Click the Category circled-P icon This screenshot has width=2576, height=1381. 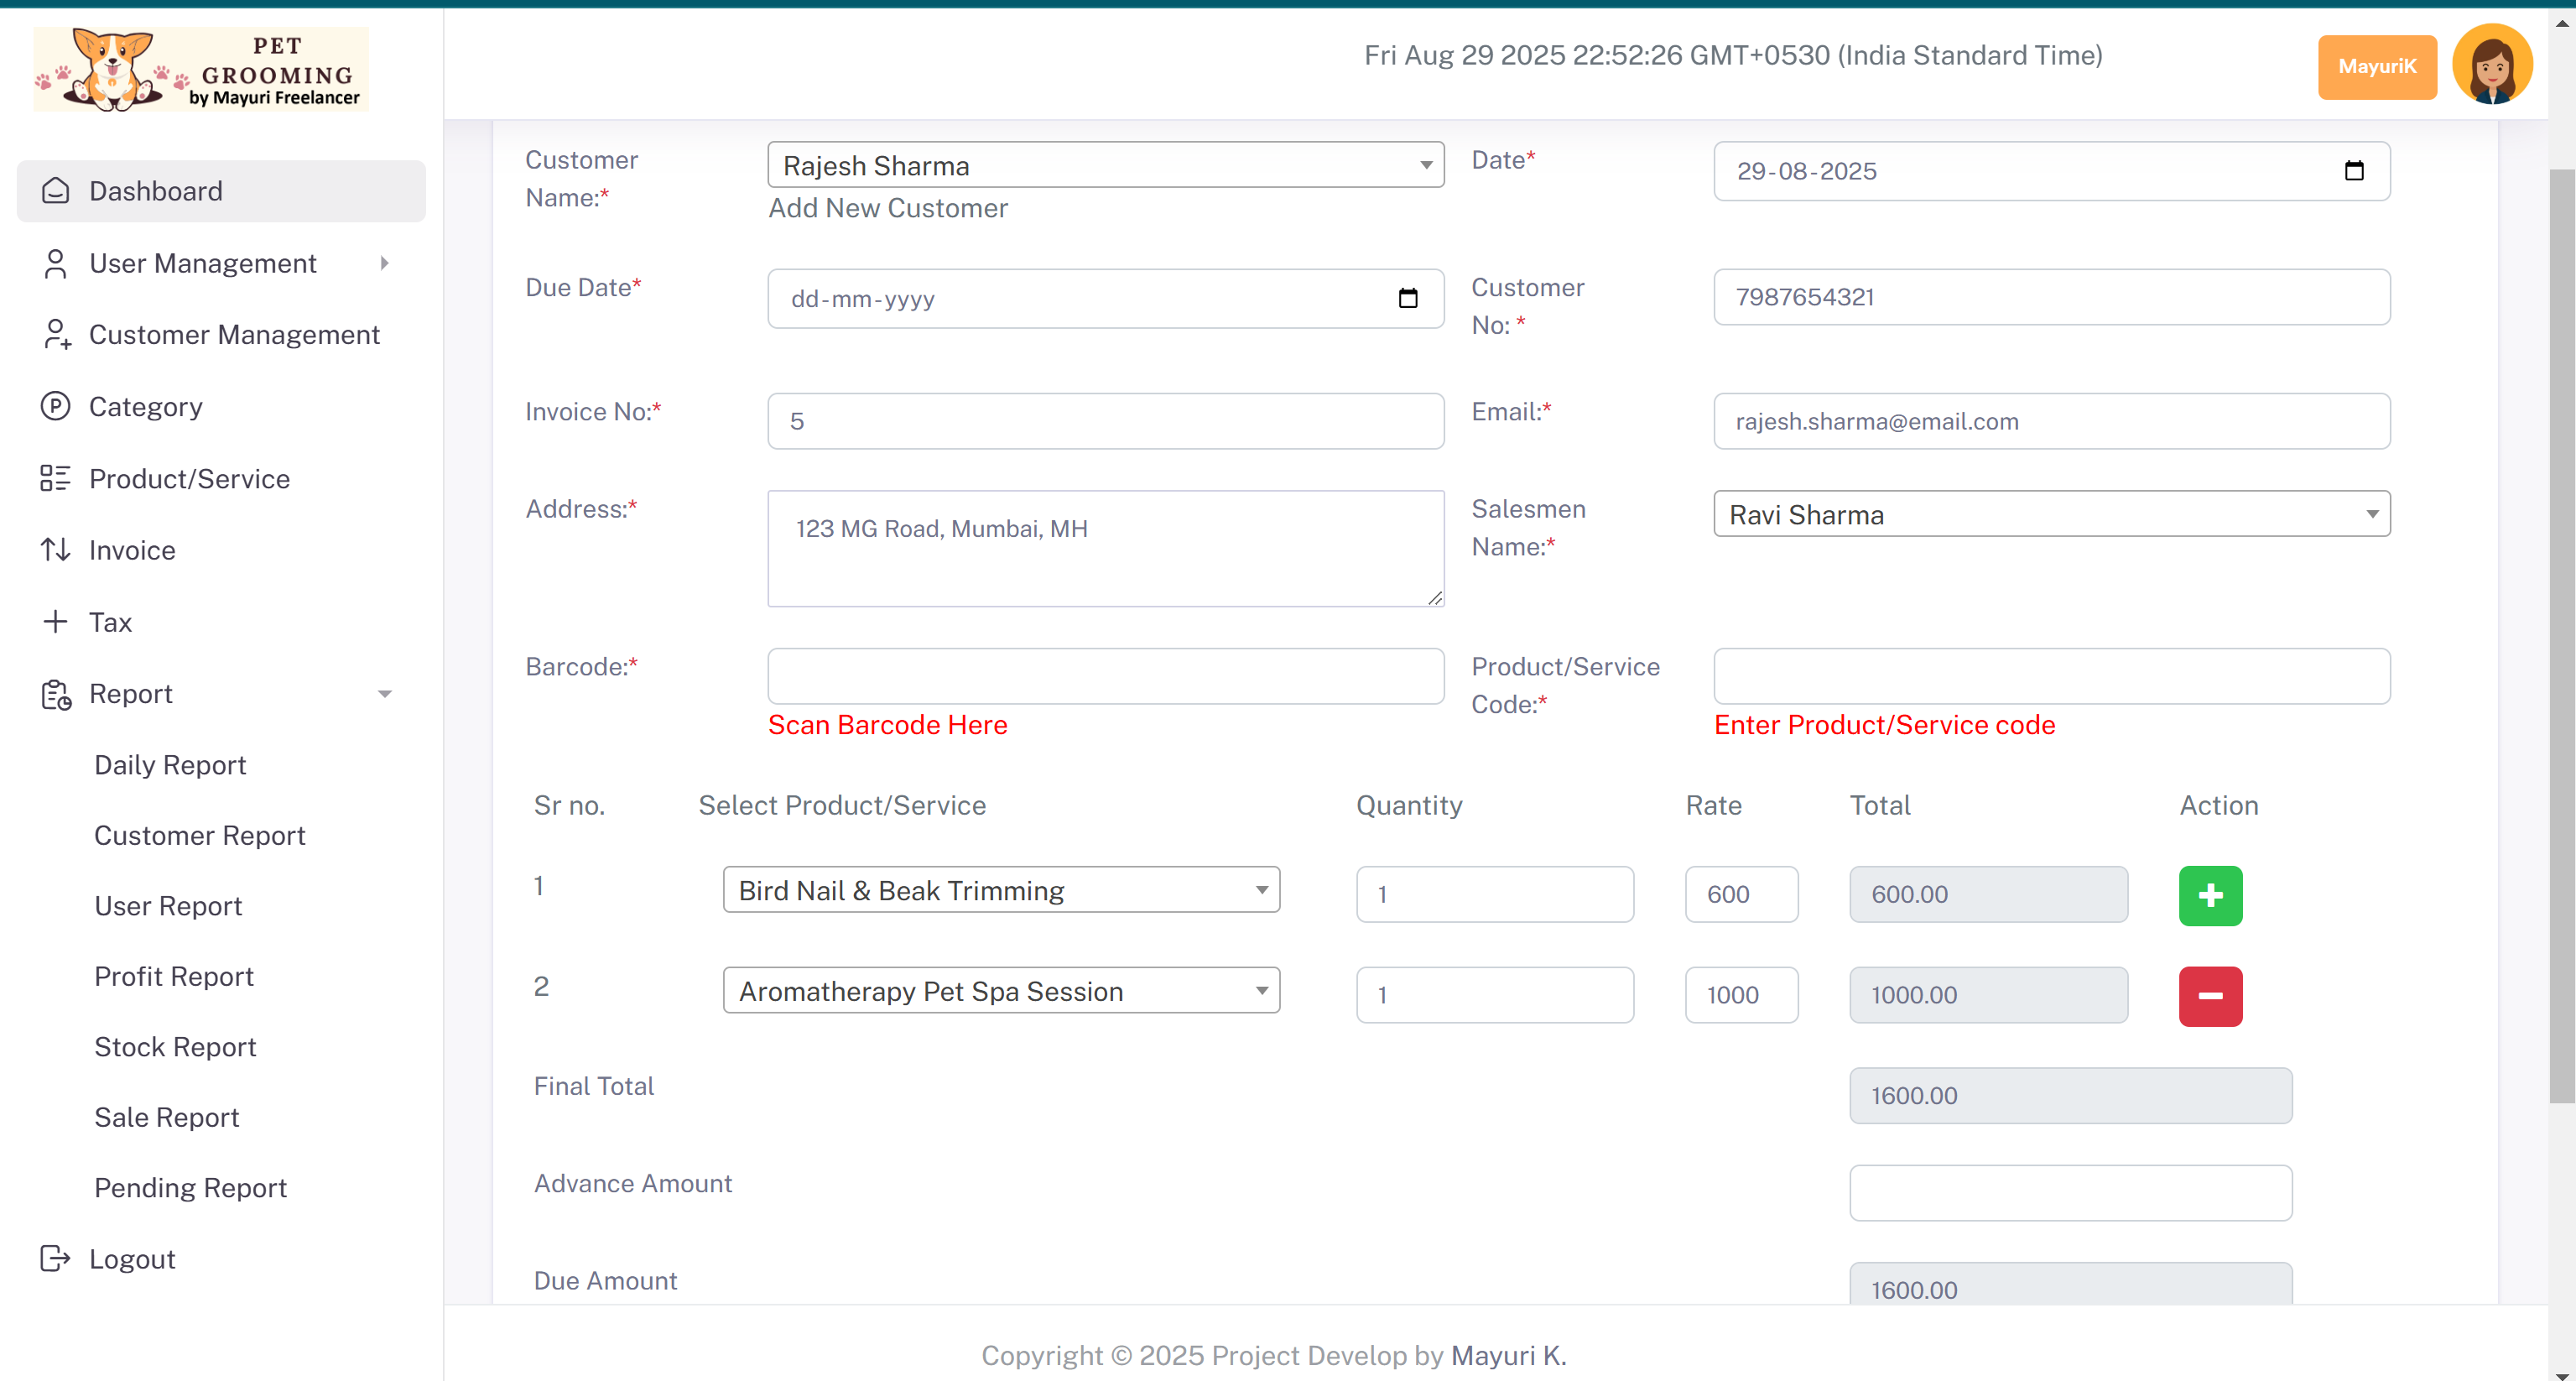point(55,406)
